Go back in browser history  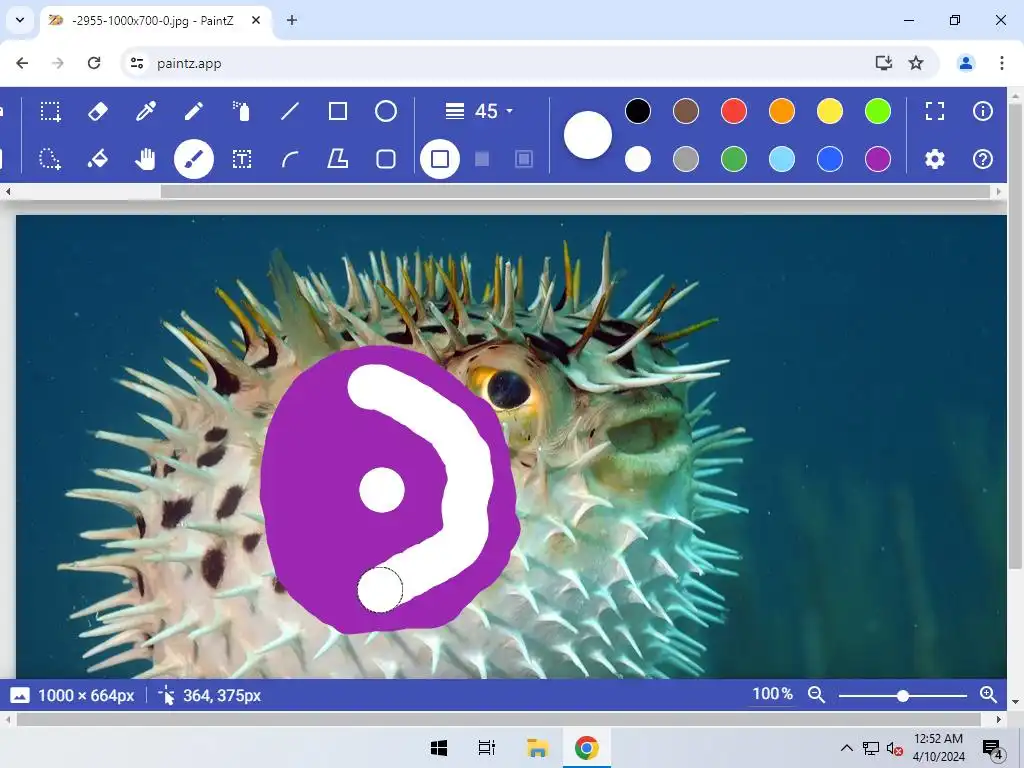pos(22,63)
